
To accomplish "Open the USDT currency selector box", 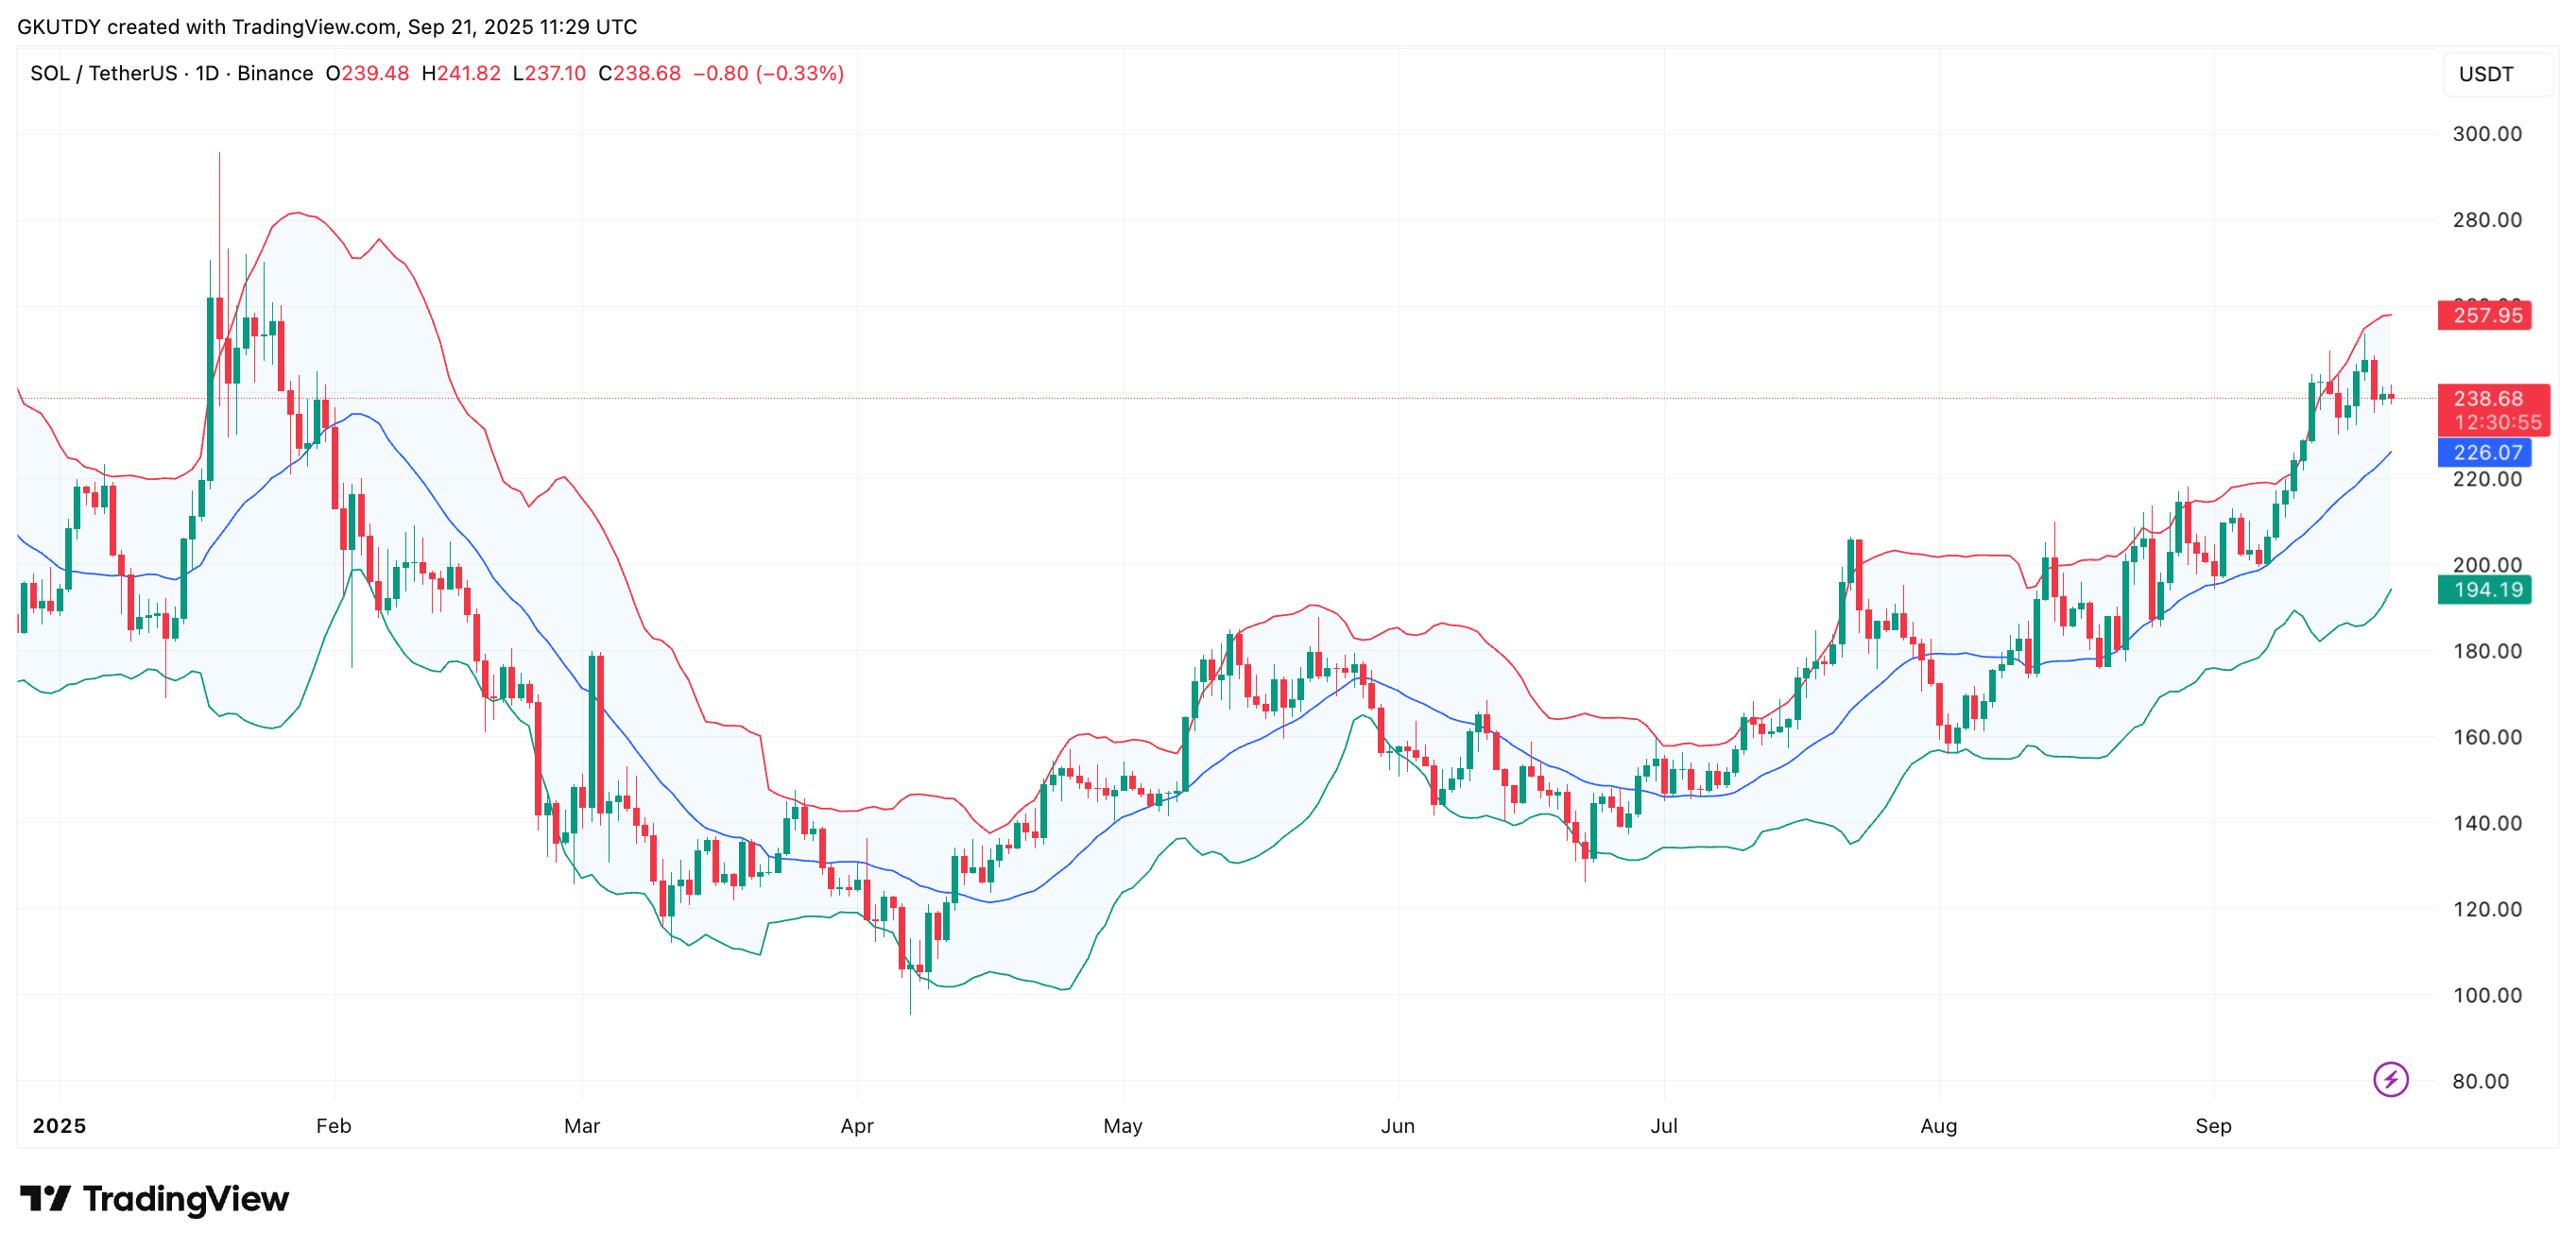I will [x=2492, y=74].
